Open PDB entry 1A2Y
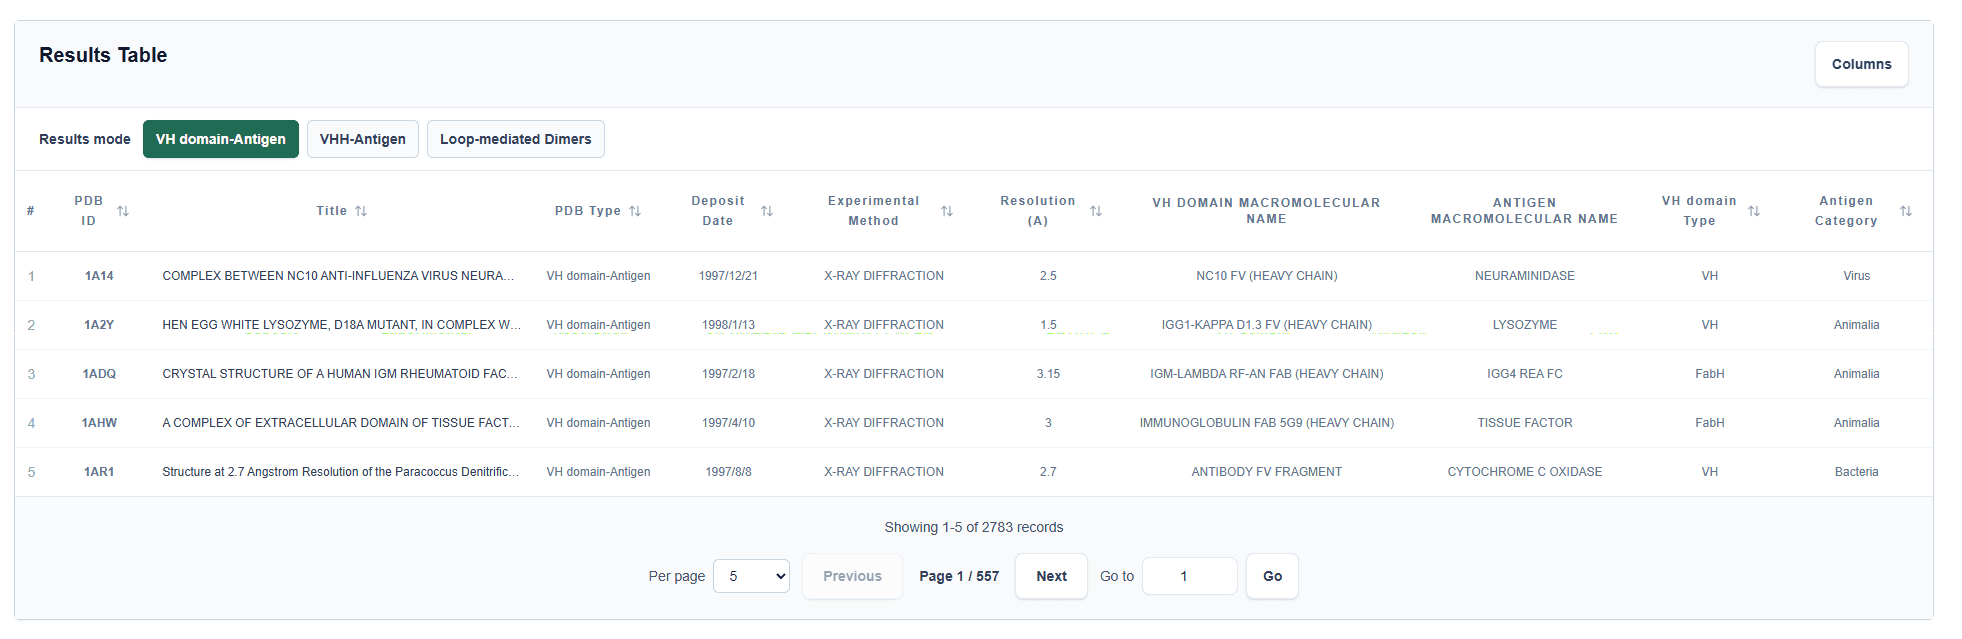This screenshot has width=1962, height=639. [x=99, y=325]
